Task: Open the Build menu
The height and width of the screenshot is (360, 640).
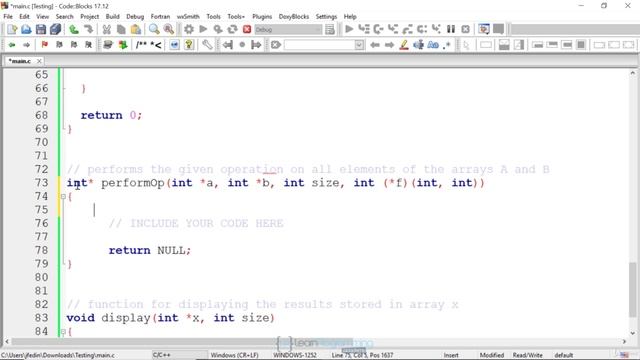Action: (x=112, y=17)
